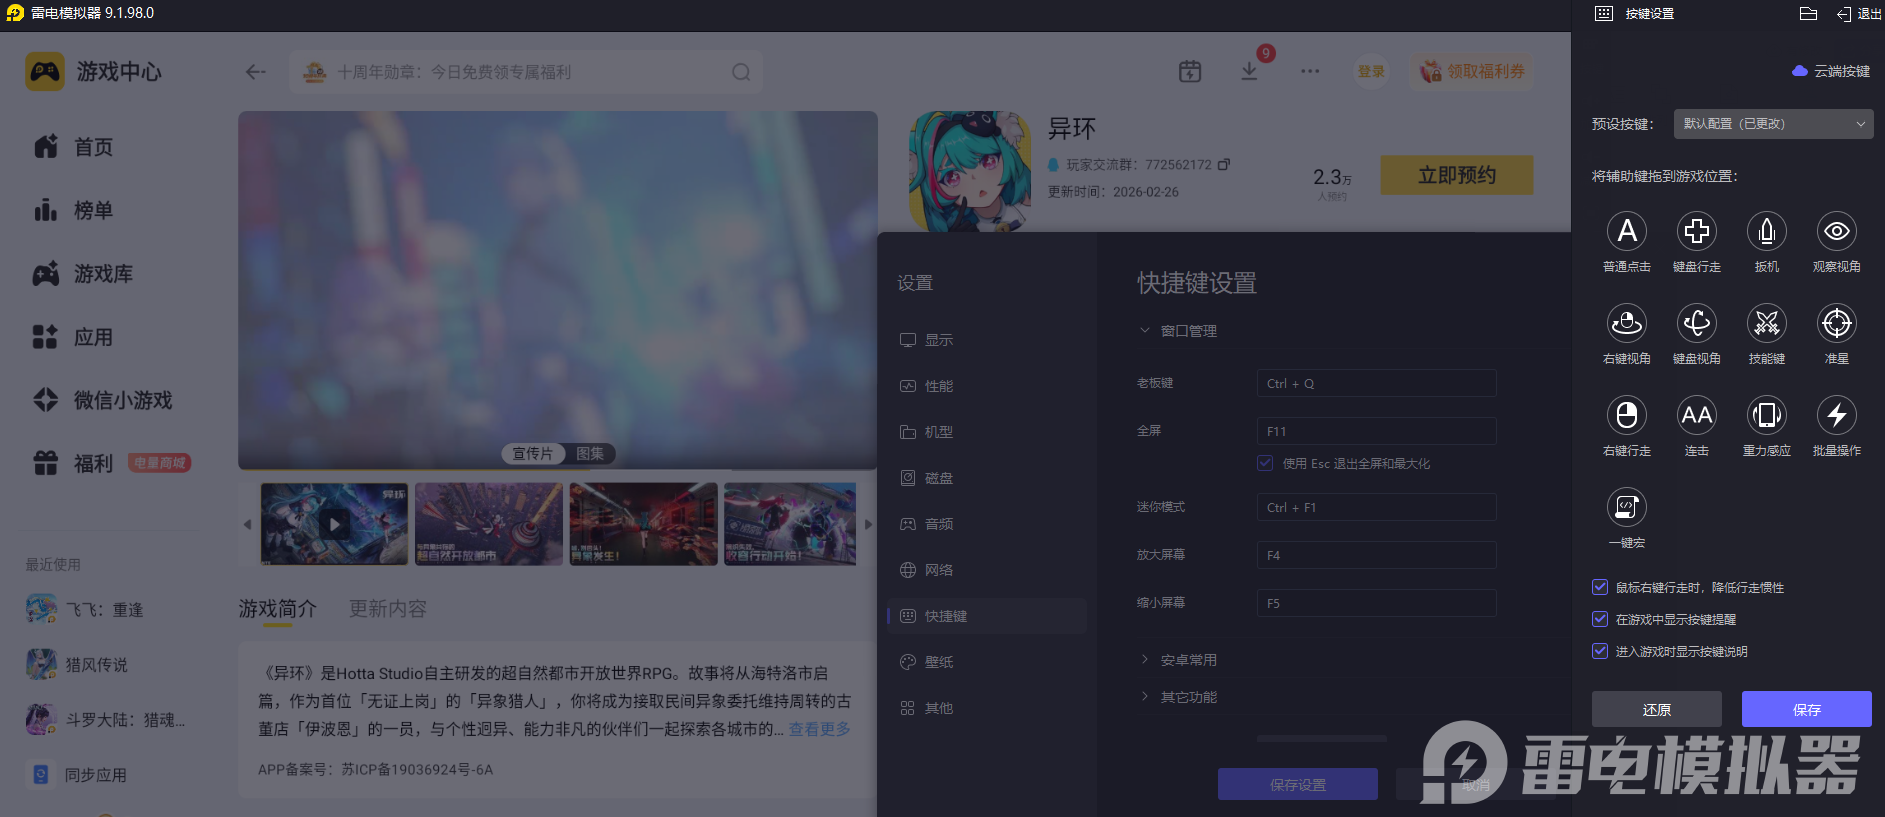The image size is (1885, 817).
Task: Go back with the left arrow
Action: click(256, 72)
